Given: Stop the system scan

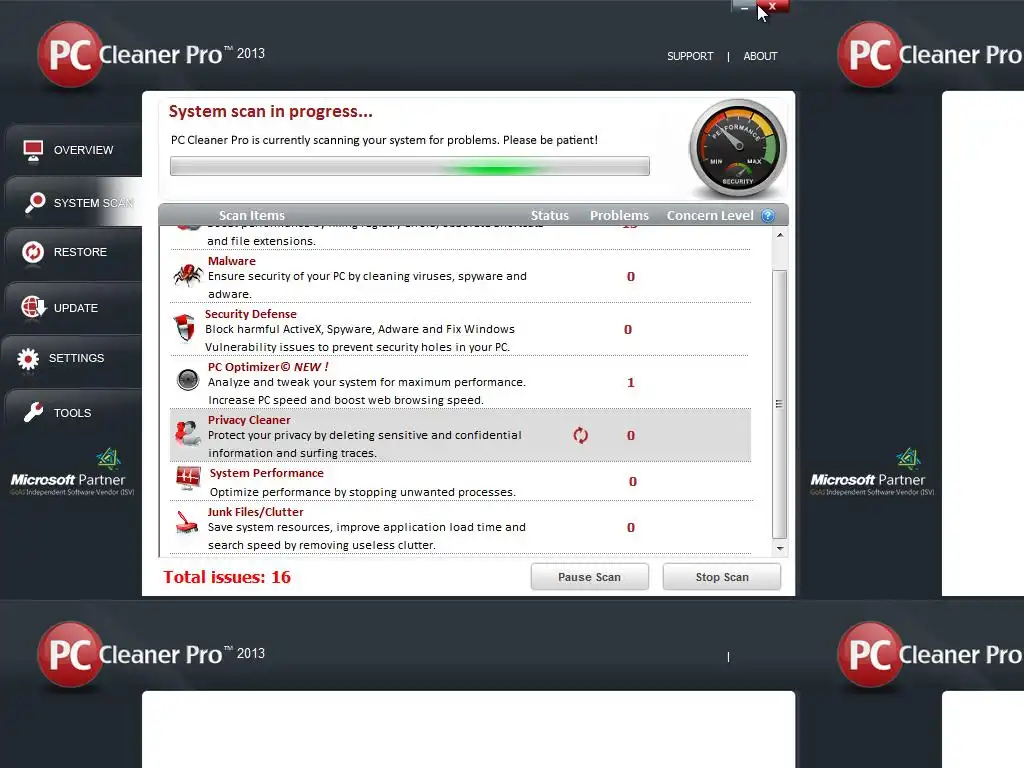Looking at the screenshot, I should (722, 577).
